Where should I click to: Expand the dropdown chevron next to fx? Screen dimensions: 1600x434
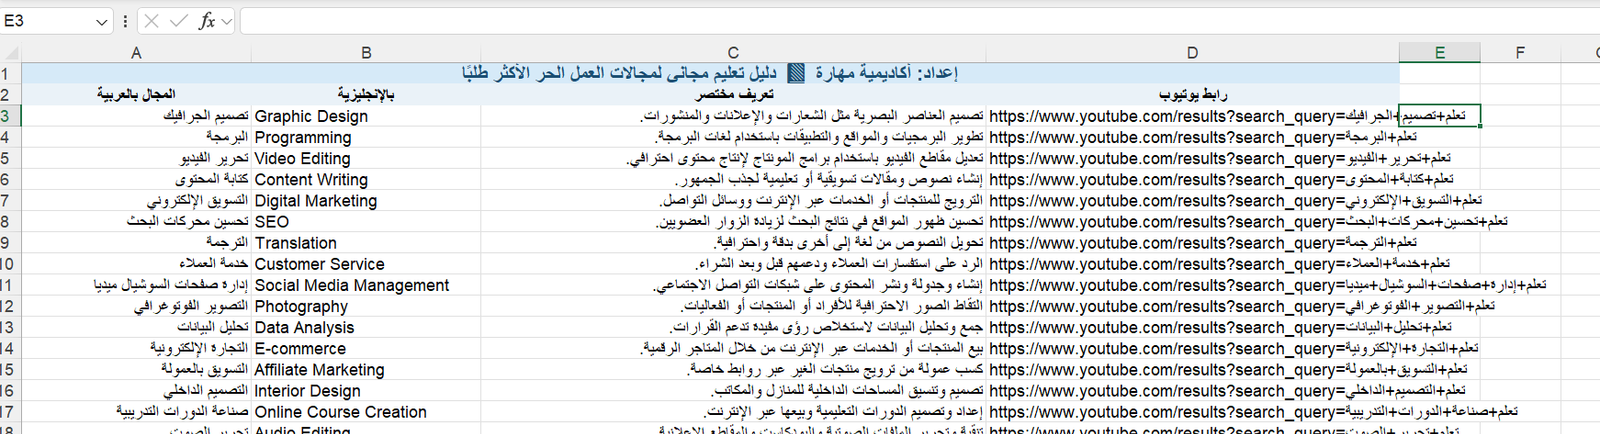click(x=227, y=21)
